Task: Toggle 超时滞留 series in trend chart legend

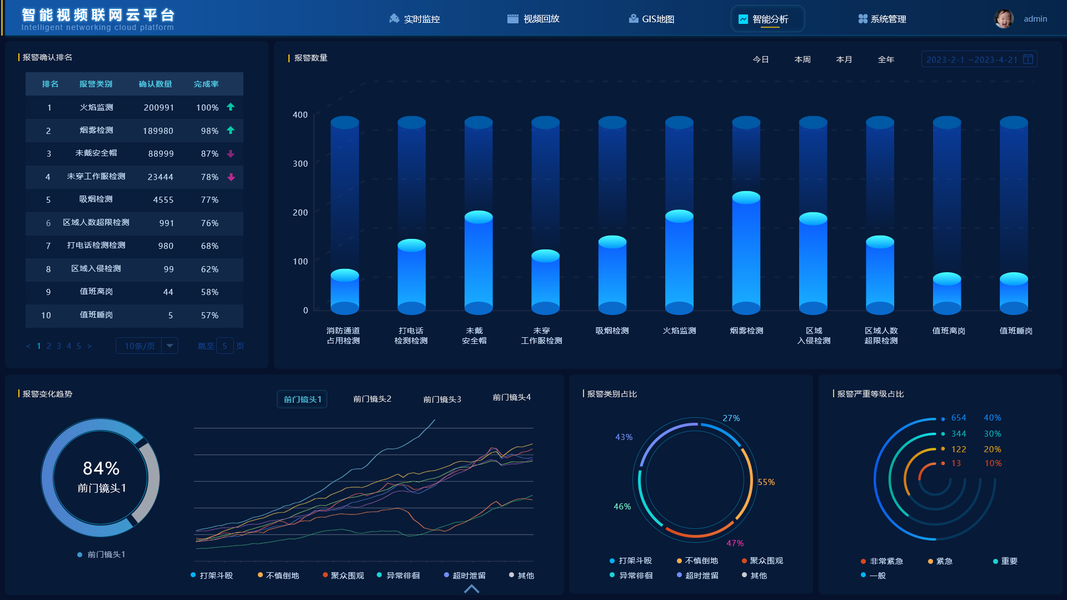Action: 465,576
